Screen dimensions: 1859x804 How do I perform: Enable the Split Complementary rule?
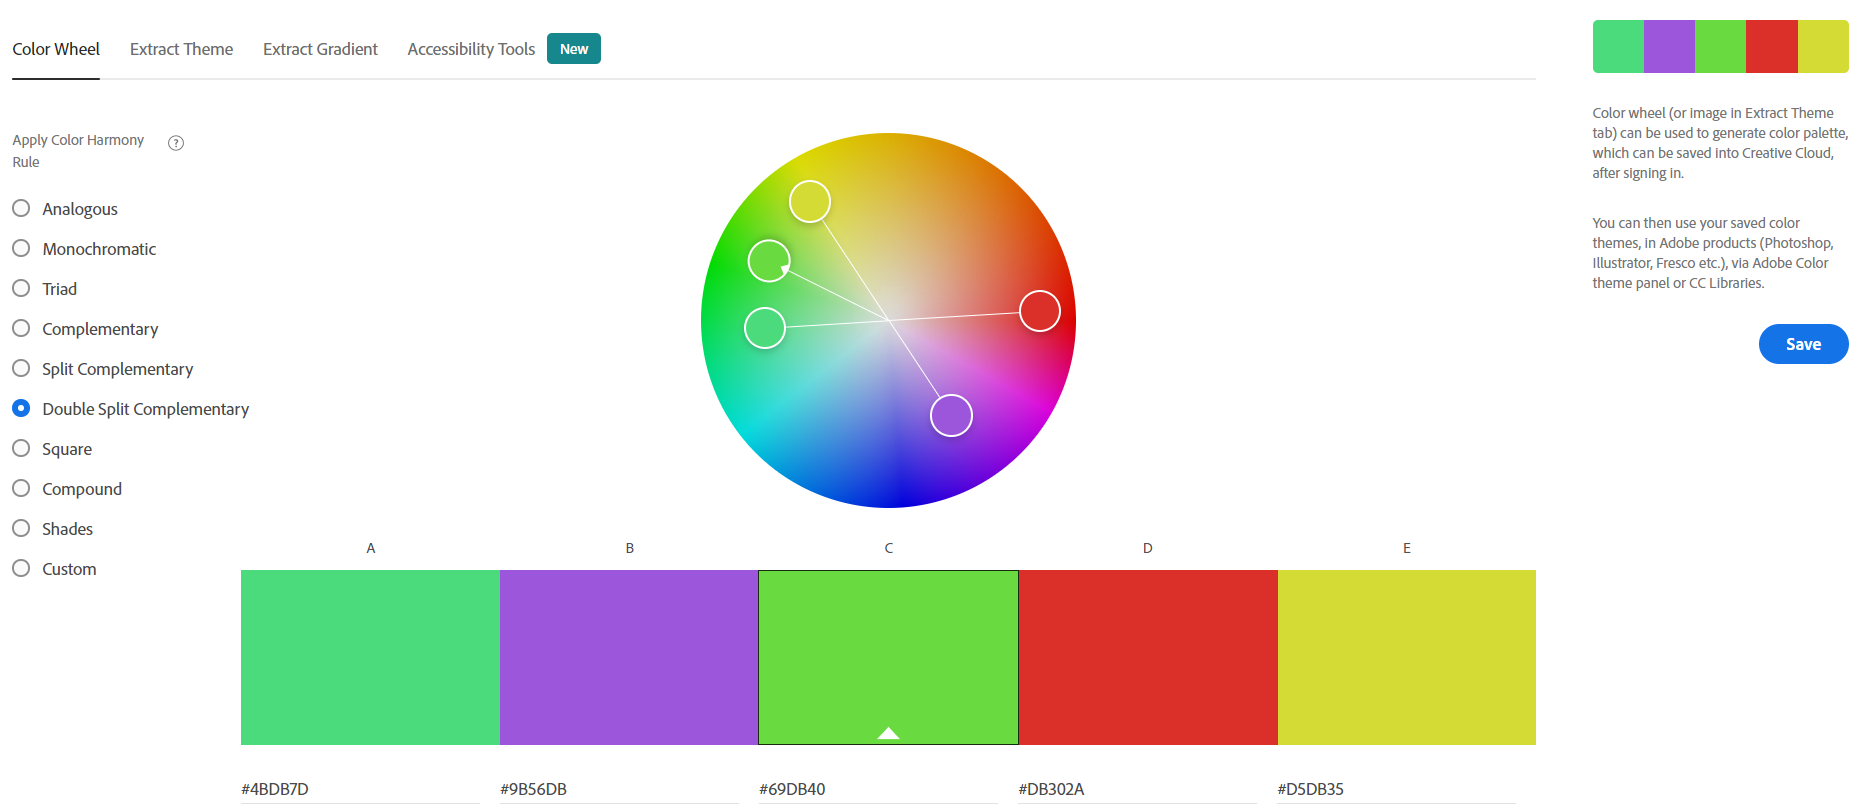21,369
